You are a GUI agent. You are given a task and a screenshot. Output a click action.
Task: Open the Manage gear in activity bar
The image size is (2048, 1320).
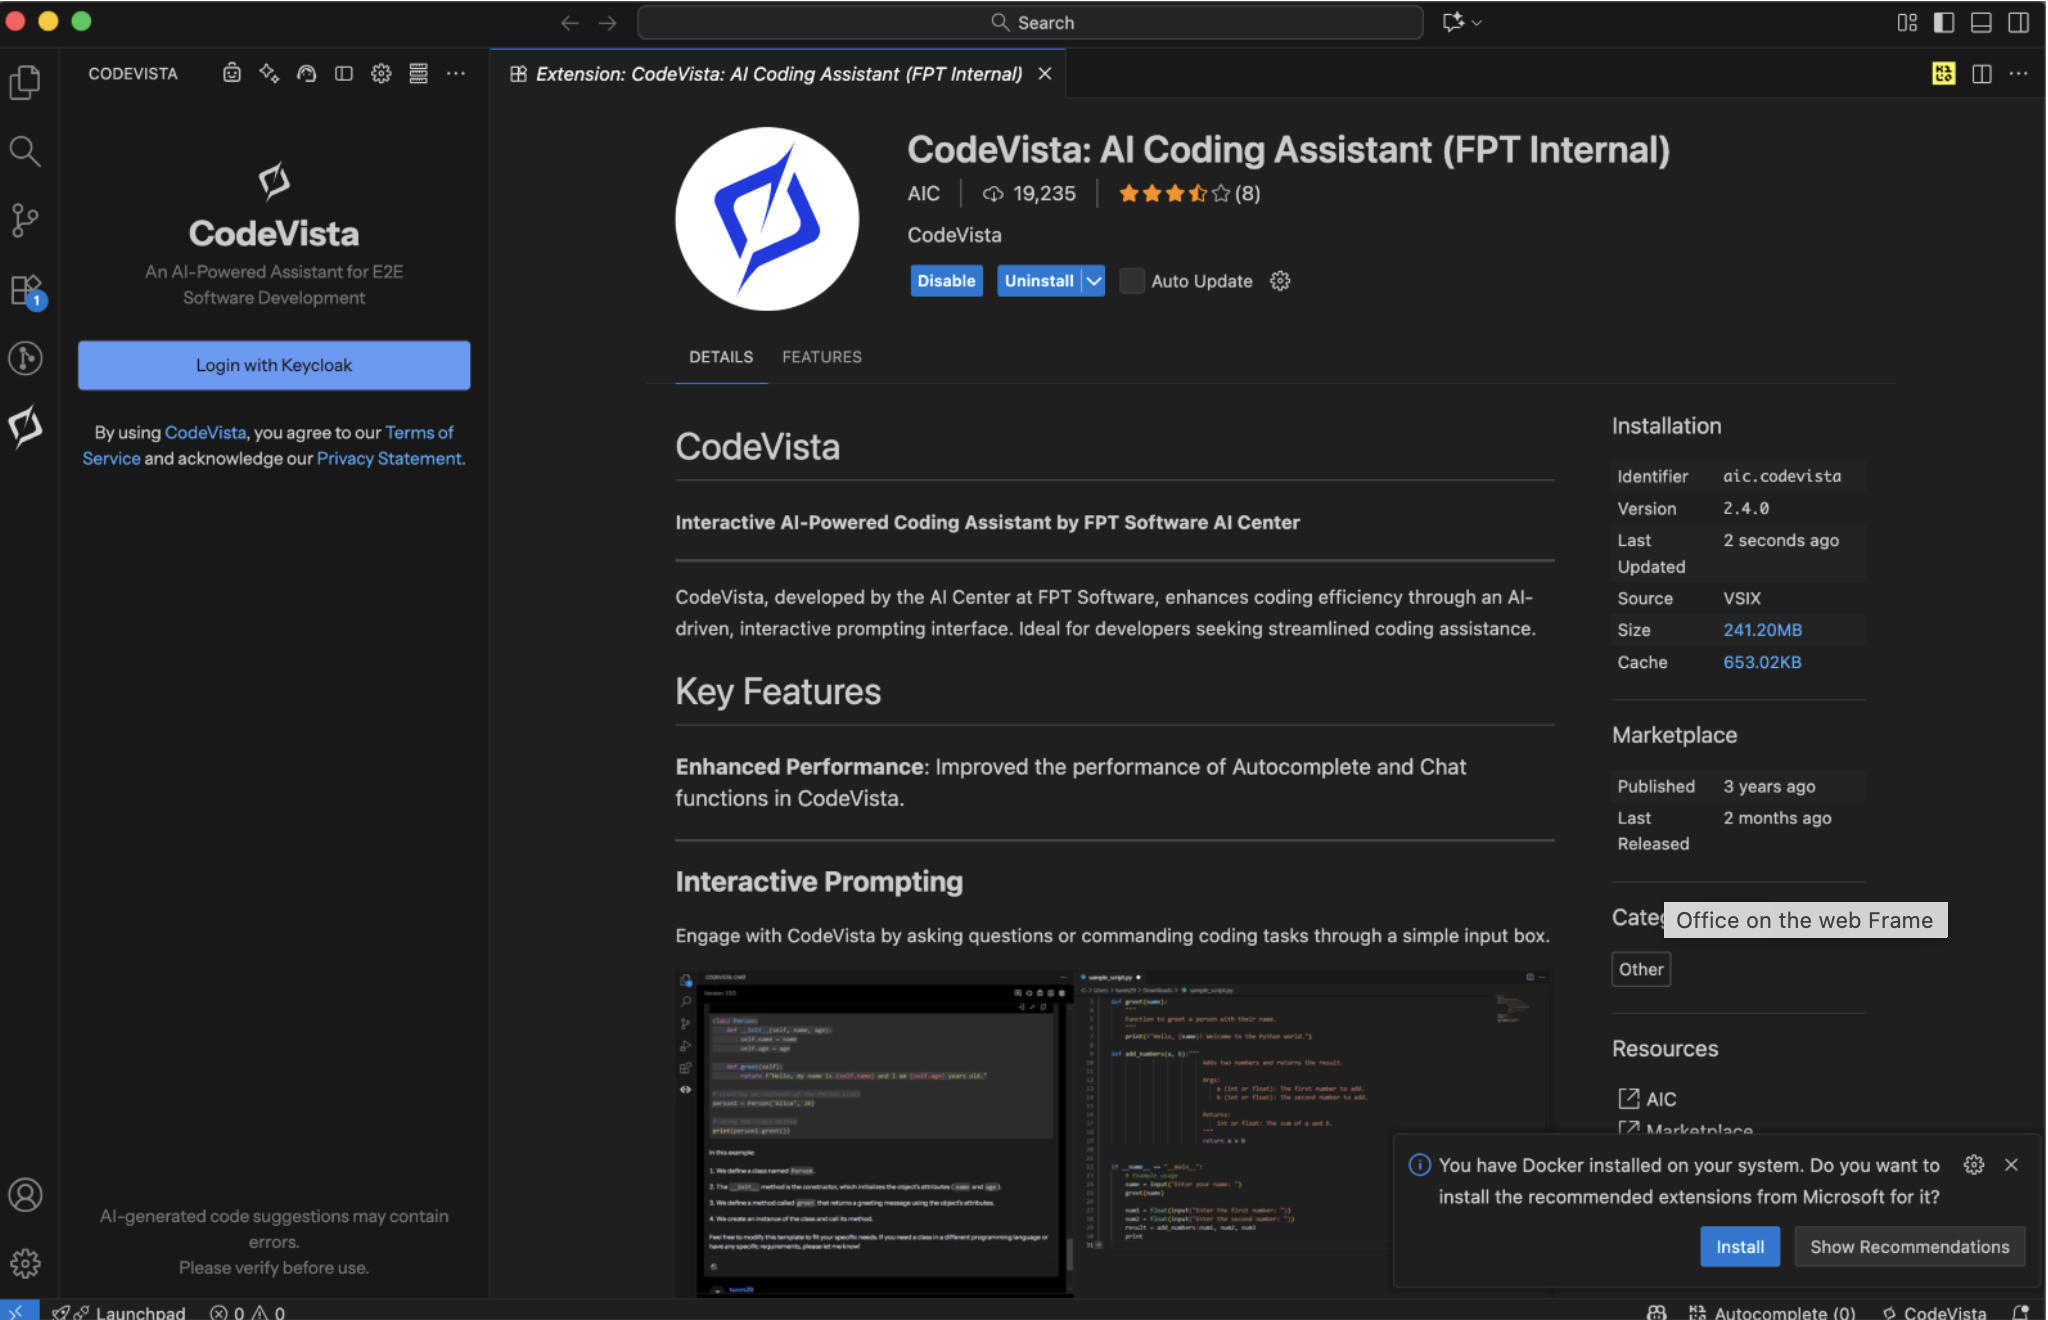25,1263
